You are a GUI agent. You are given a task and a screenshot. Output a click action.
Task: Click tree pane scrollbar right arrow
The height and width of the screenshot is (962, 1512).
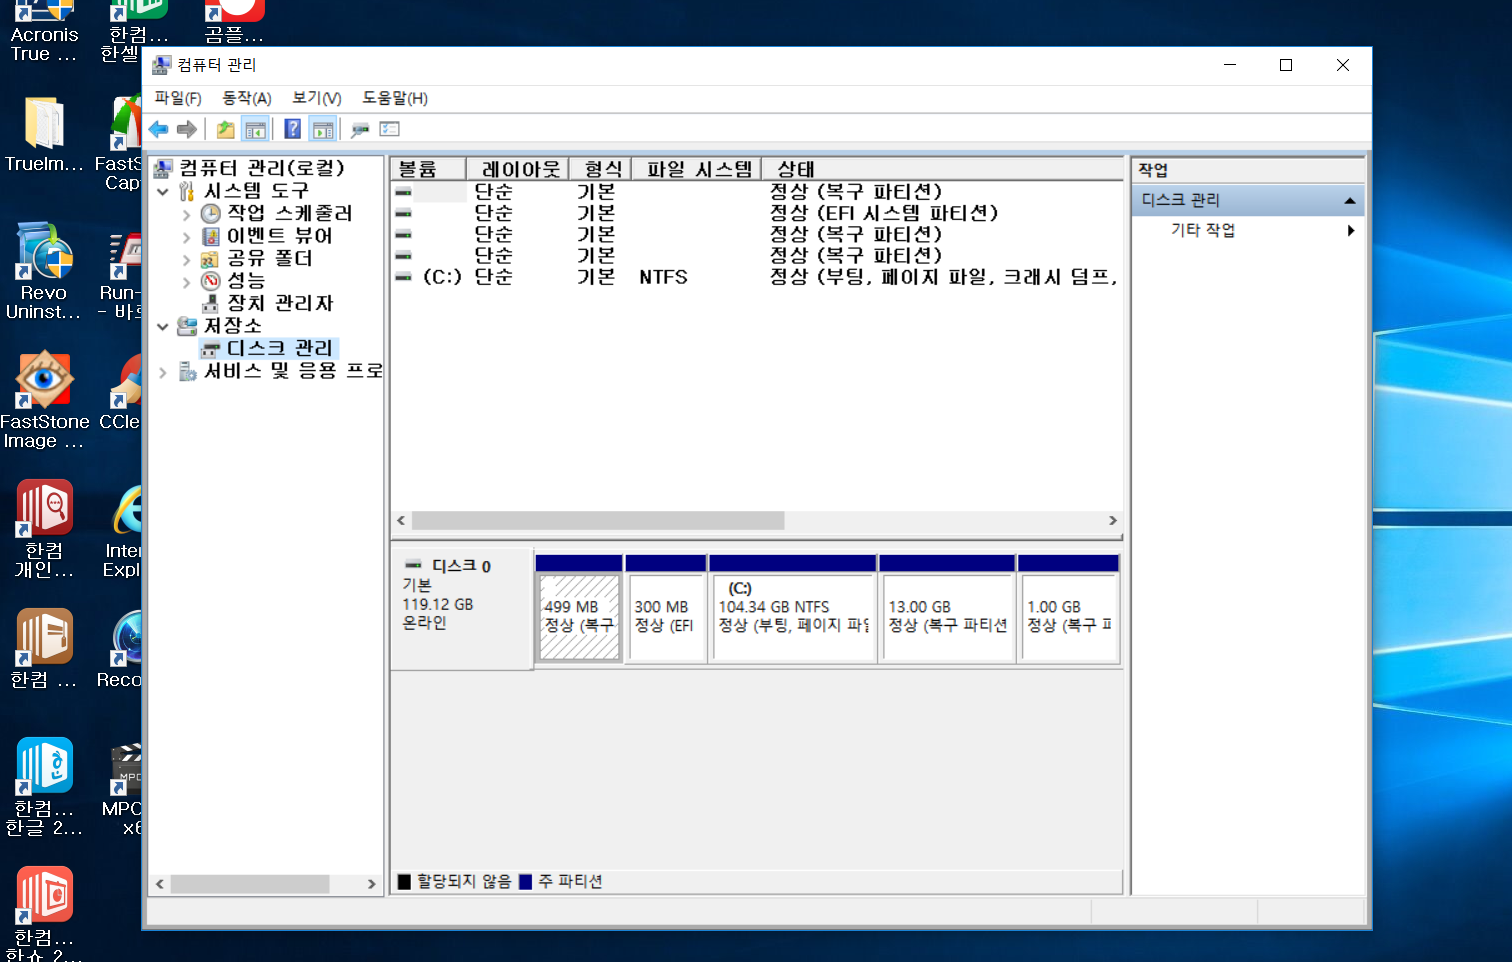372,884
